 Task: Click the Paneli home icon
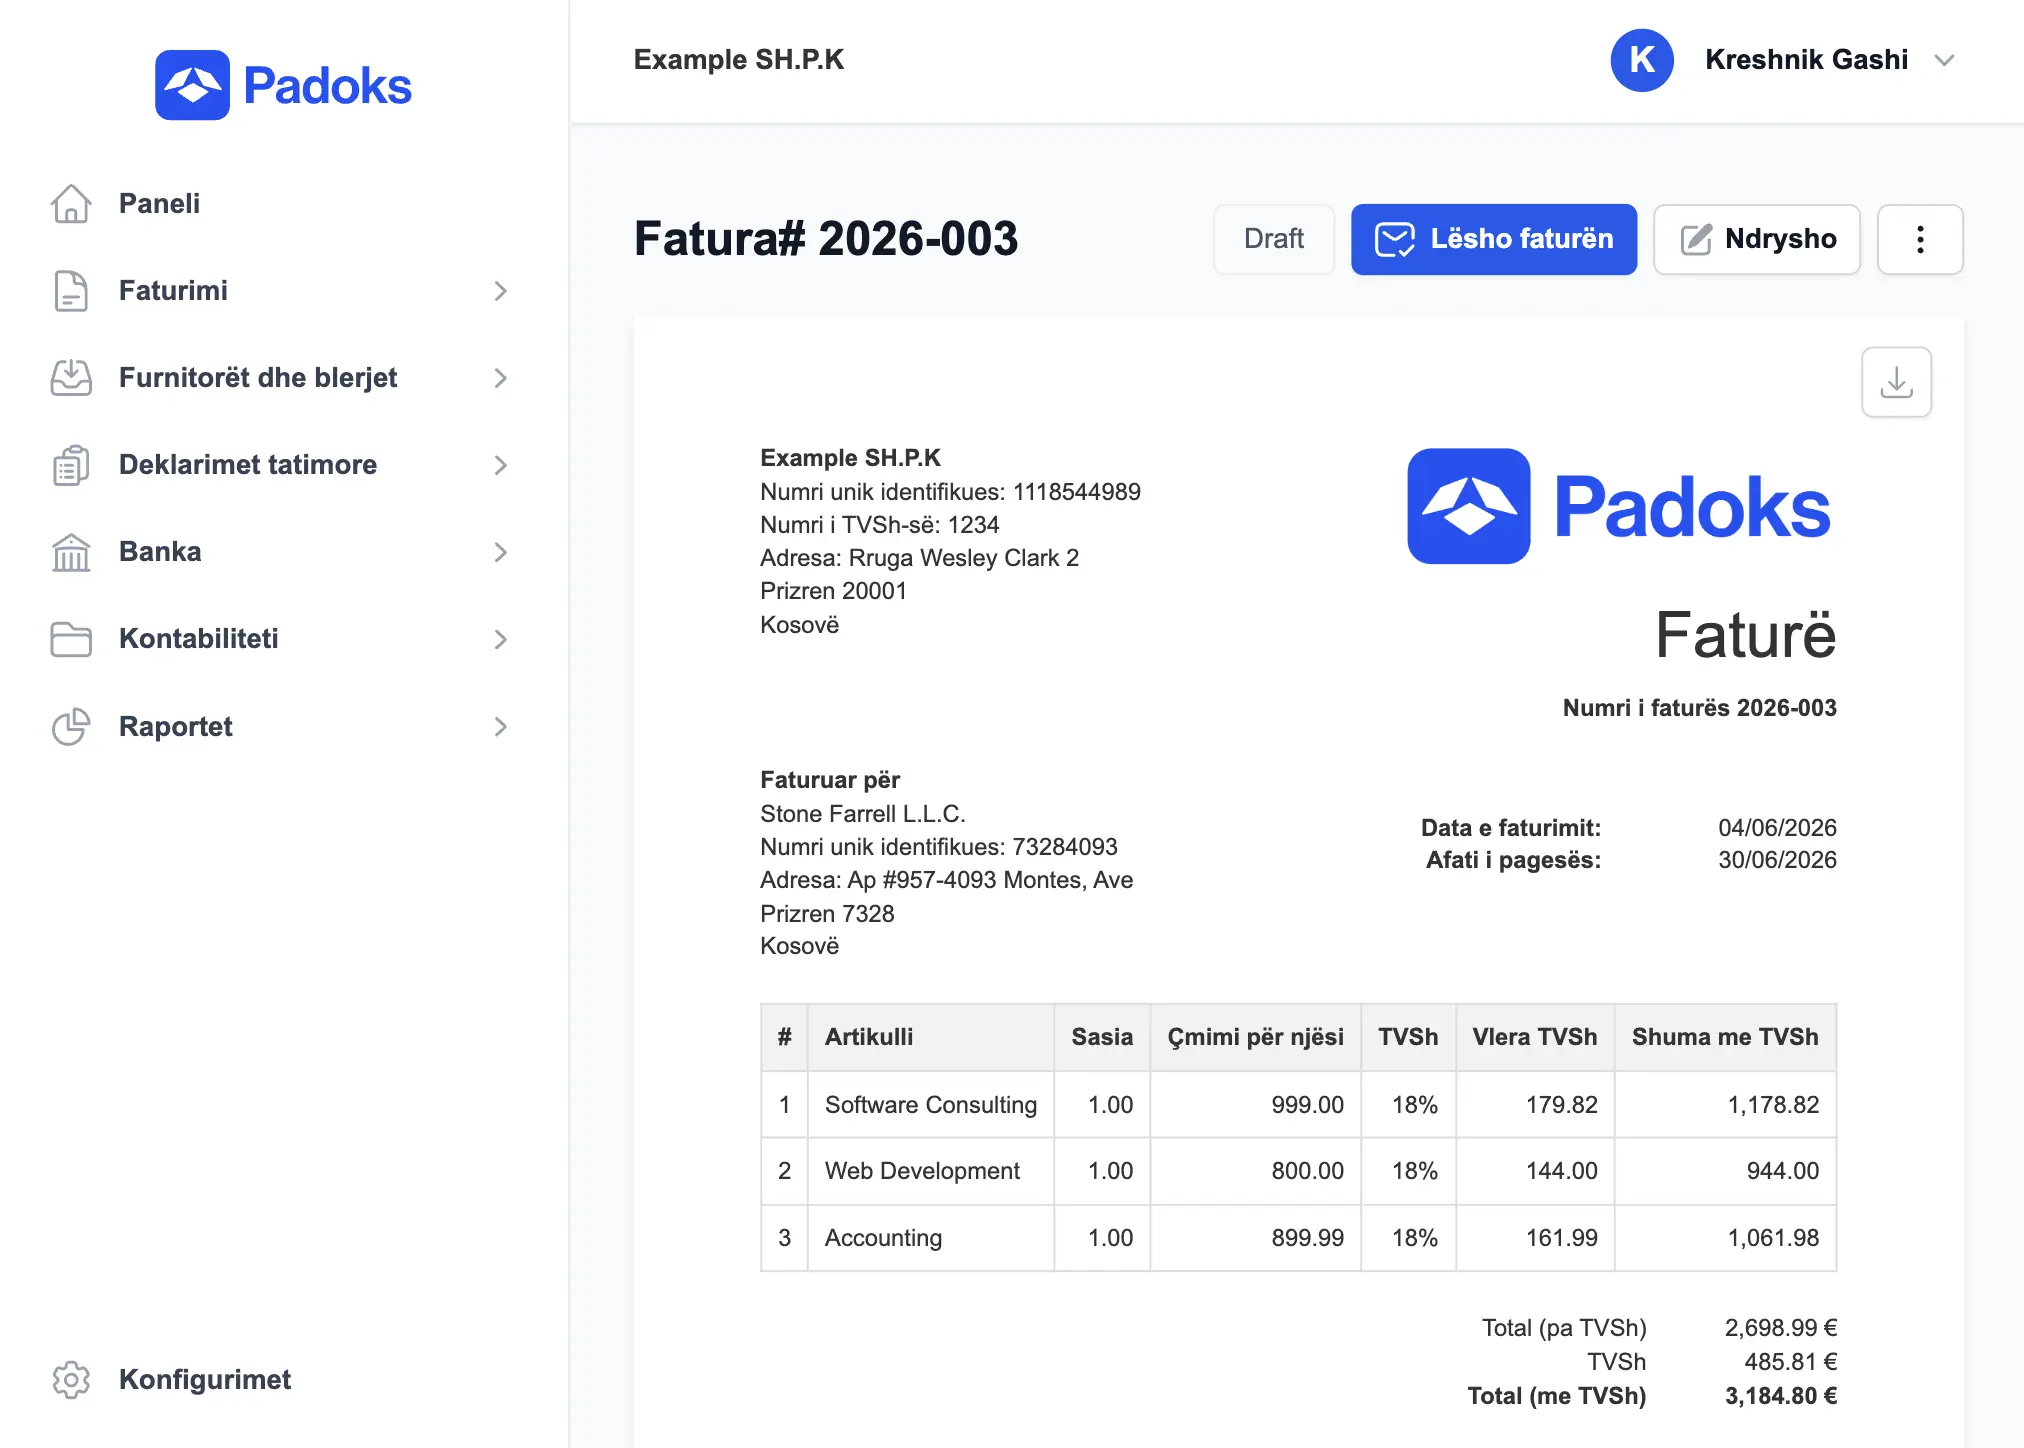pos(71,204)
